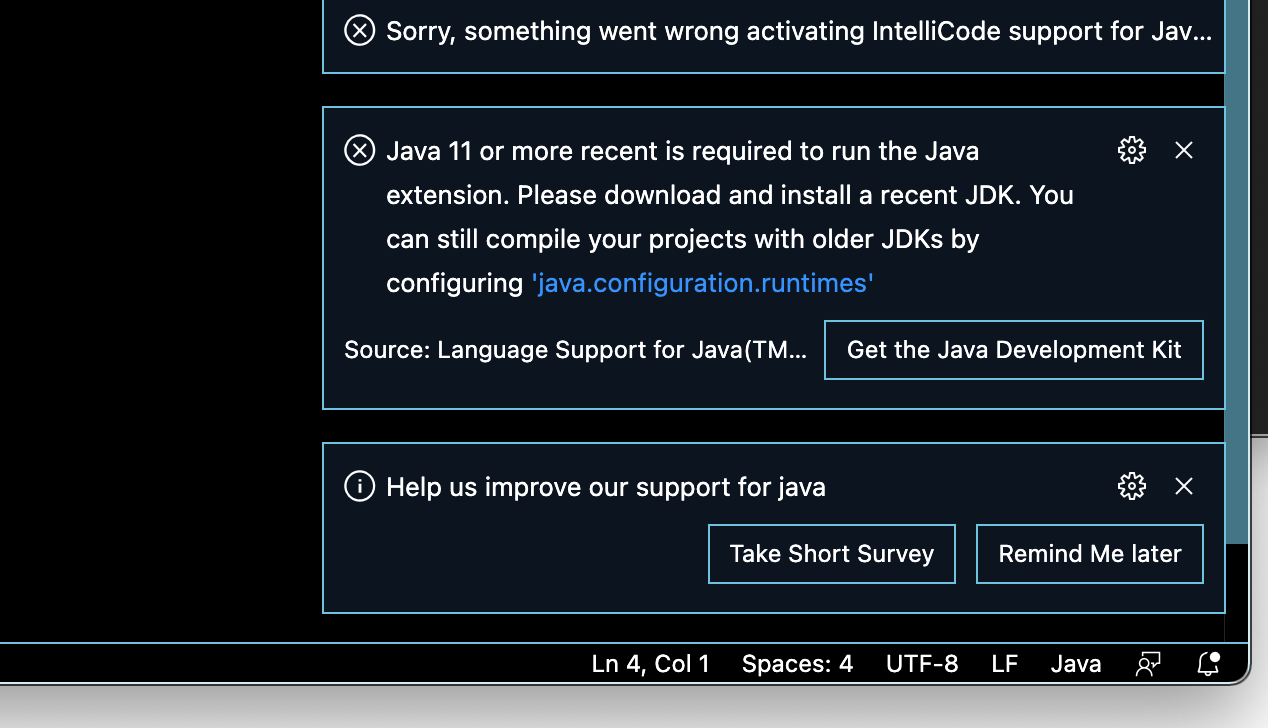The image size is (1268, 728).
Task: Click the truncated 'Source: Language Support for Java' text
Action: click(575, 350)
